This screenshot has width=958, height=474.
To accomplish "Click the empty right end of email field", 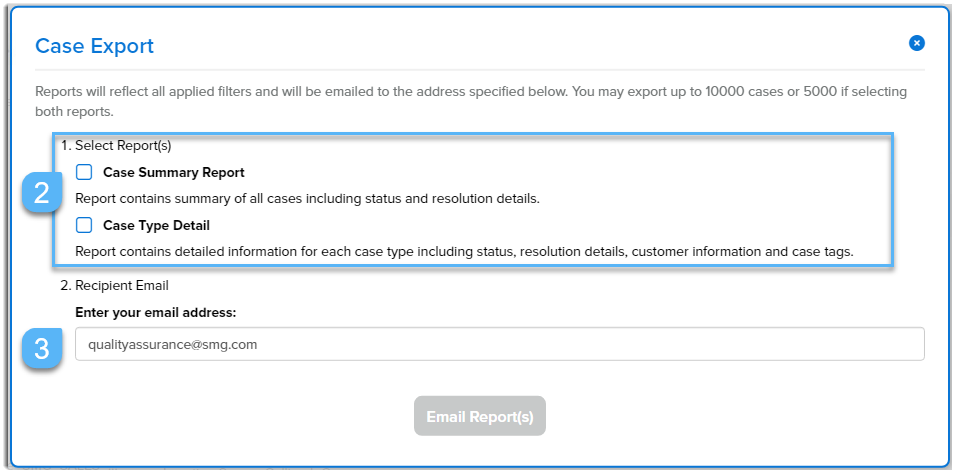I will pyautogui.click(x=850, y=344).
